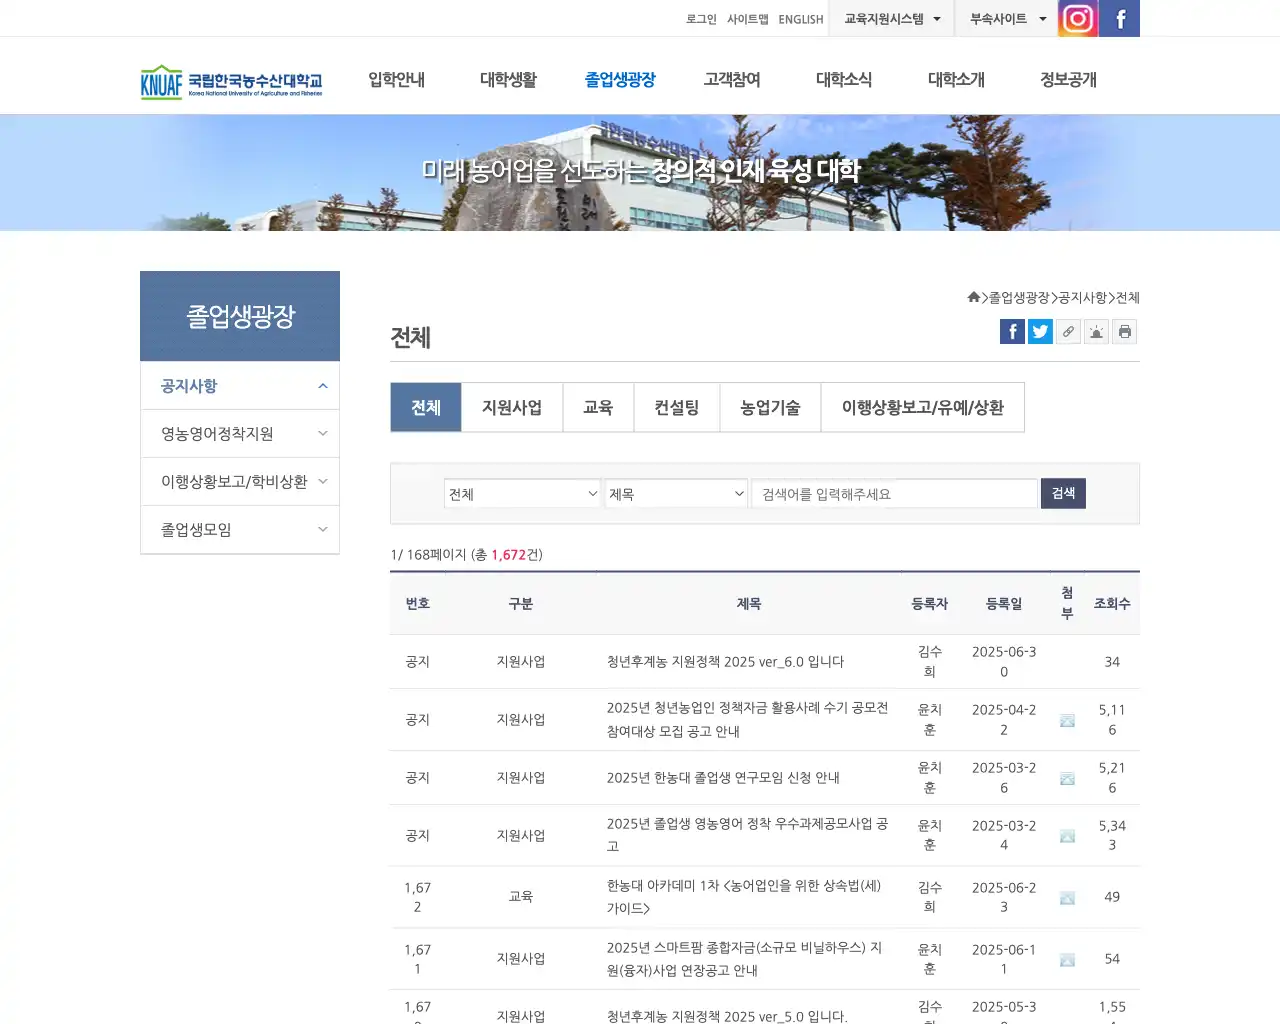
Task: Open attachment icon for 2025-03-24 post
Action: click(x=1067, y=836)
